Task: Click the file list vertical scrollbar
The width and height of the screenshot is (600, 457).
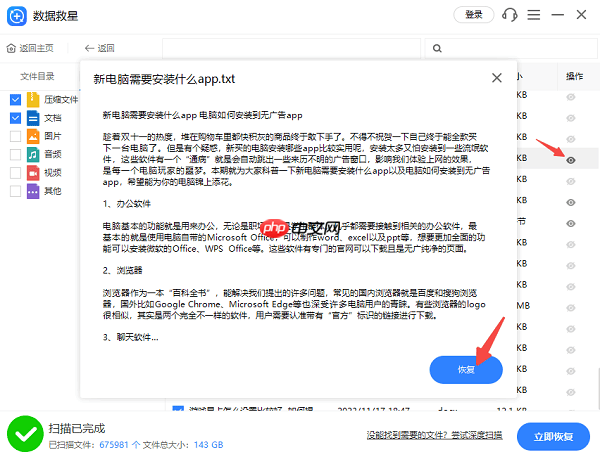Action: click(x=598, y=387)
